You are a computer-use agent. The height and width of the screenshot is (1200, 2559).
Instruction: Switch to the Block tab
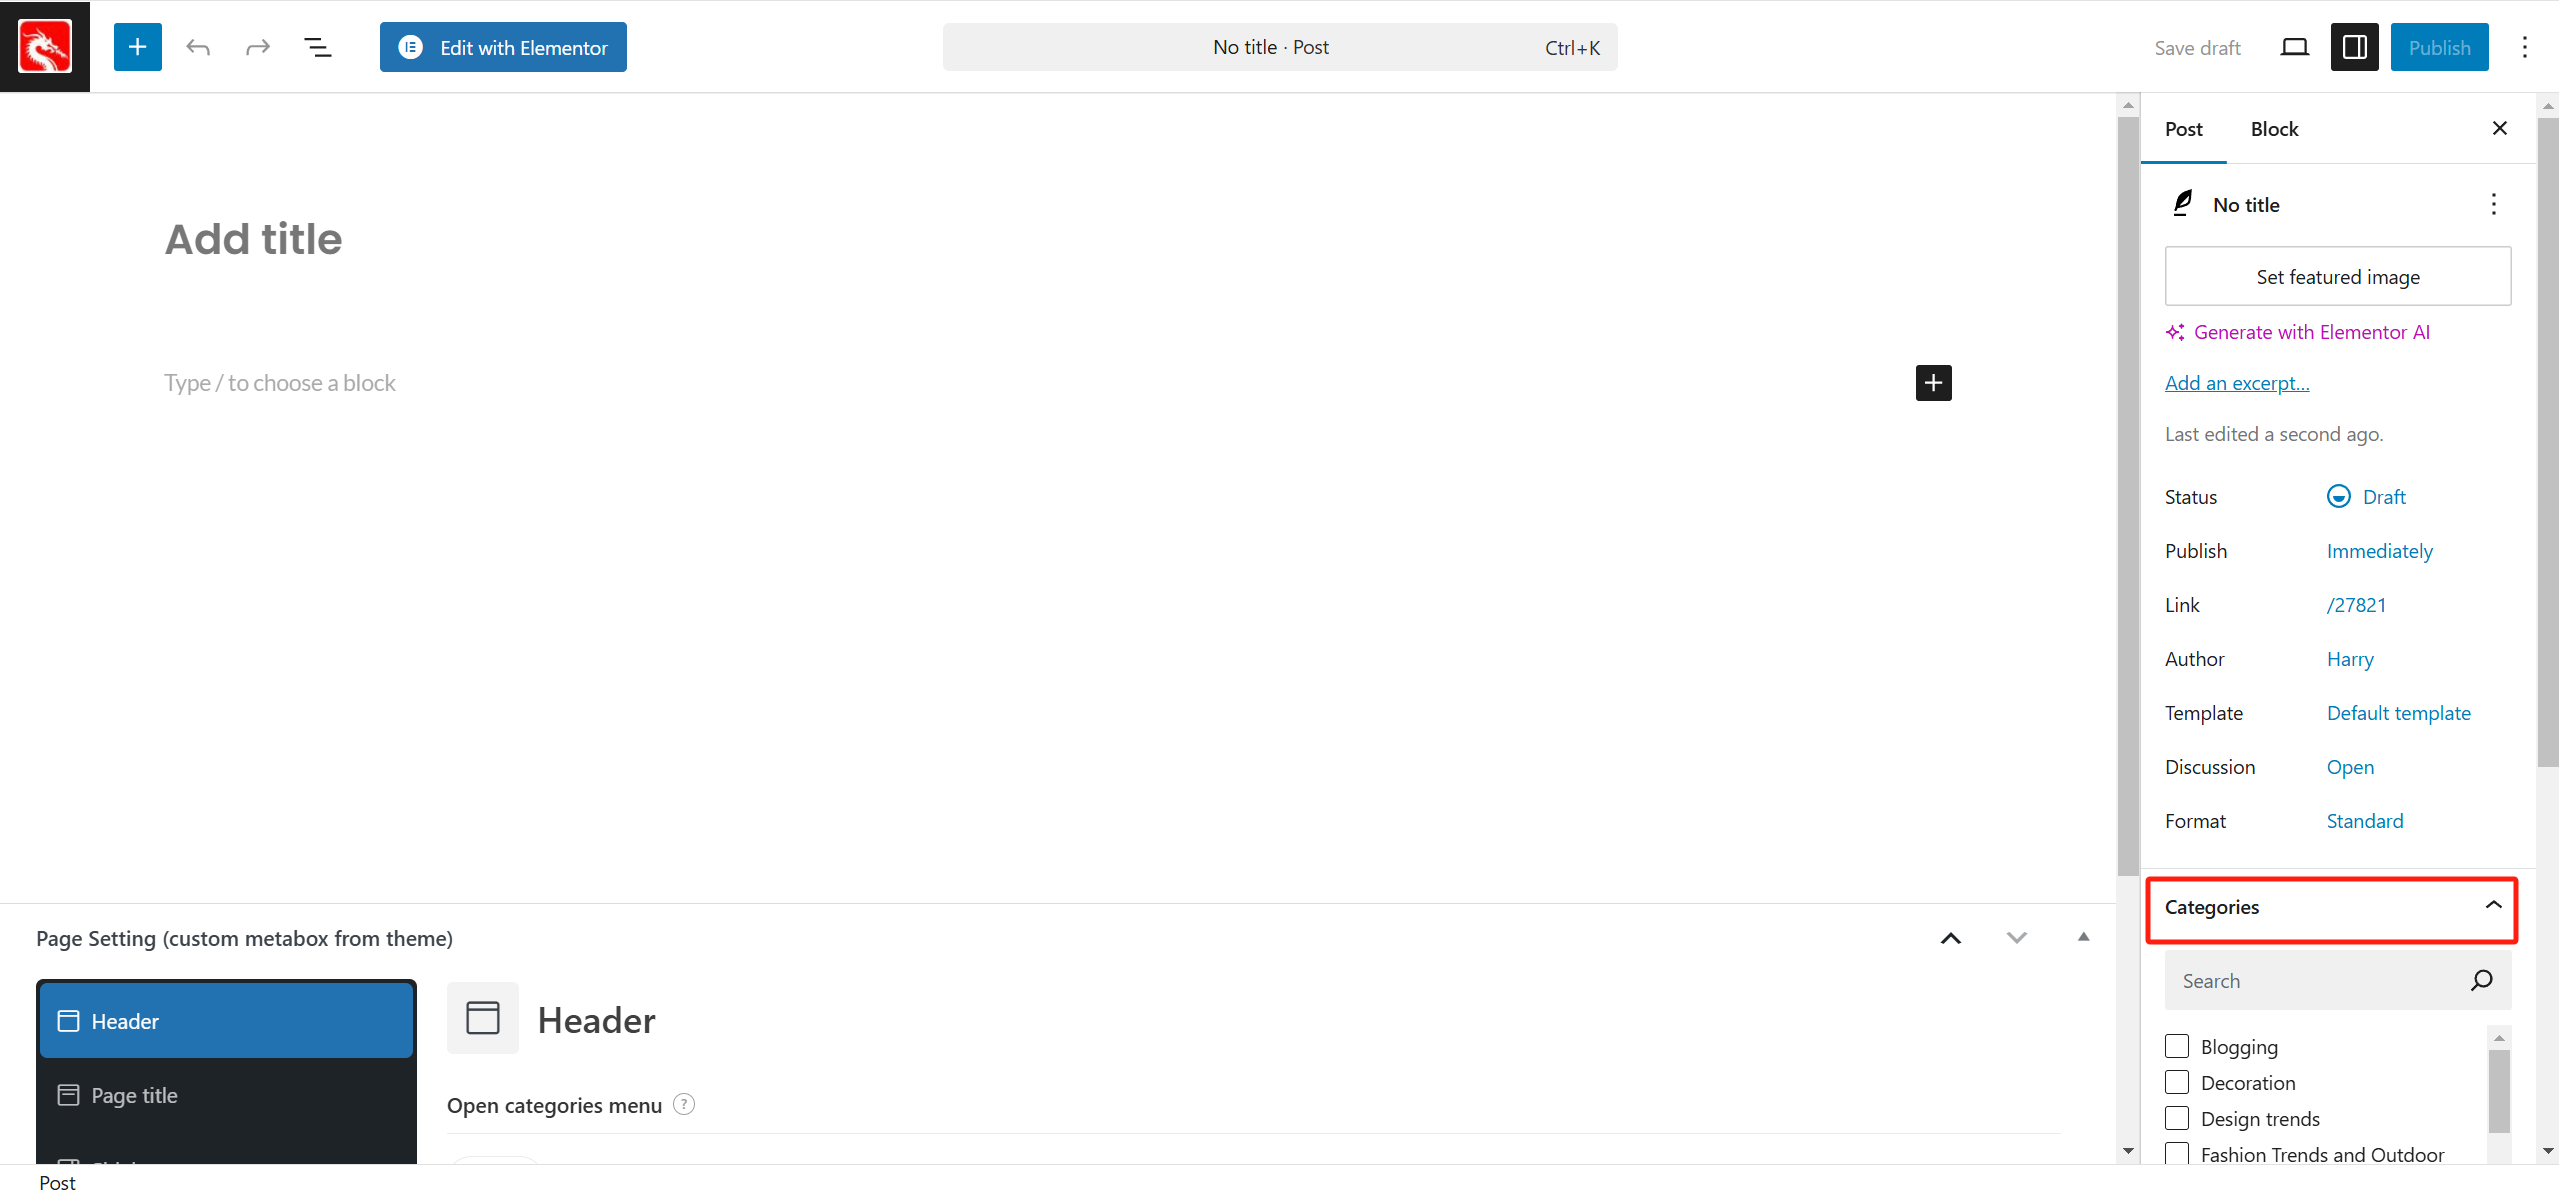click(x=2274, y=129)
